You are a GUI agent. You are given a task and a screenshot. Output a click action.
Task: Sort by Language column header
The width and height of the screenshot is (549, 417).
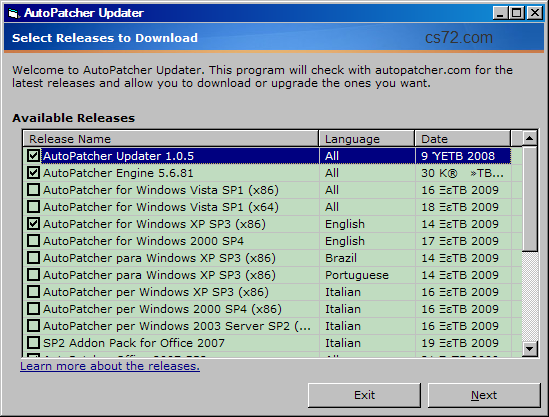tap(367, 139)
